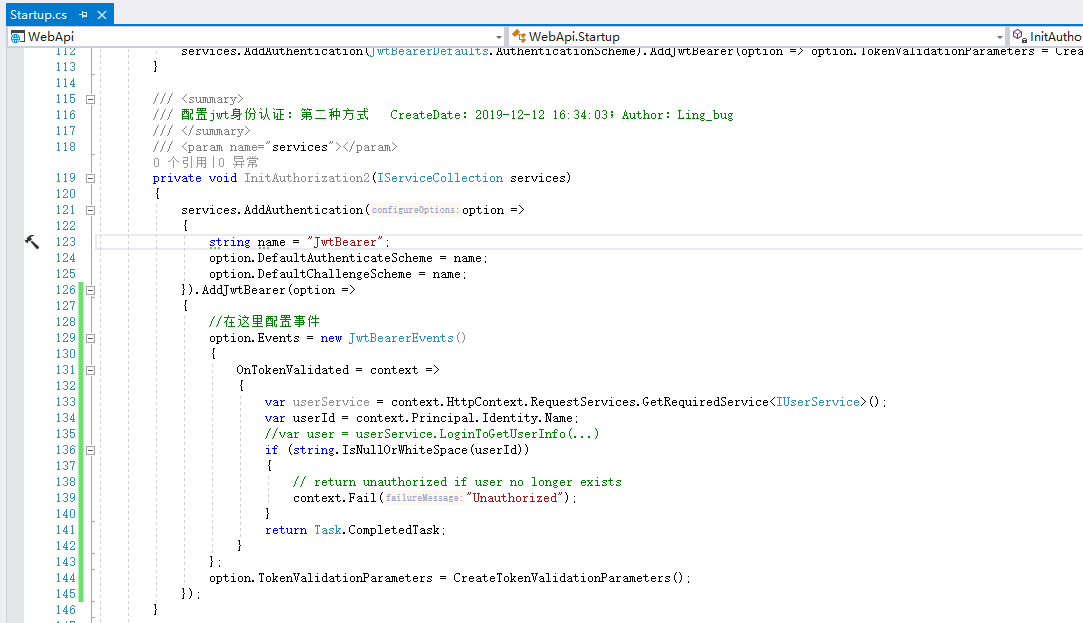Click the "Unauthorized" string literal
The width and height of the screenshot is (1083, 623).
(515, 498)
